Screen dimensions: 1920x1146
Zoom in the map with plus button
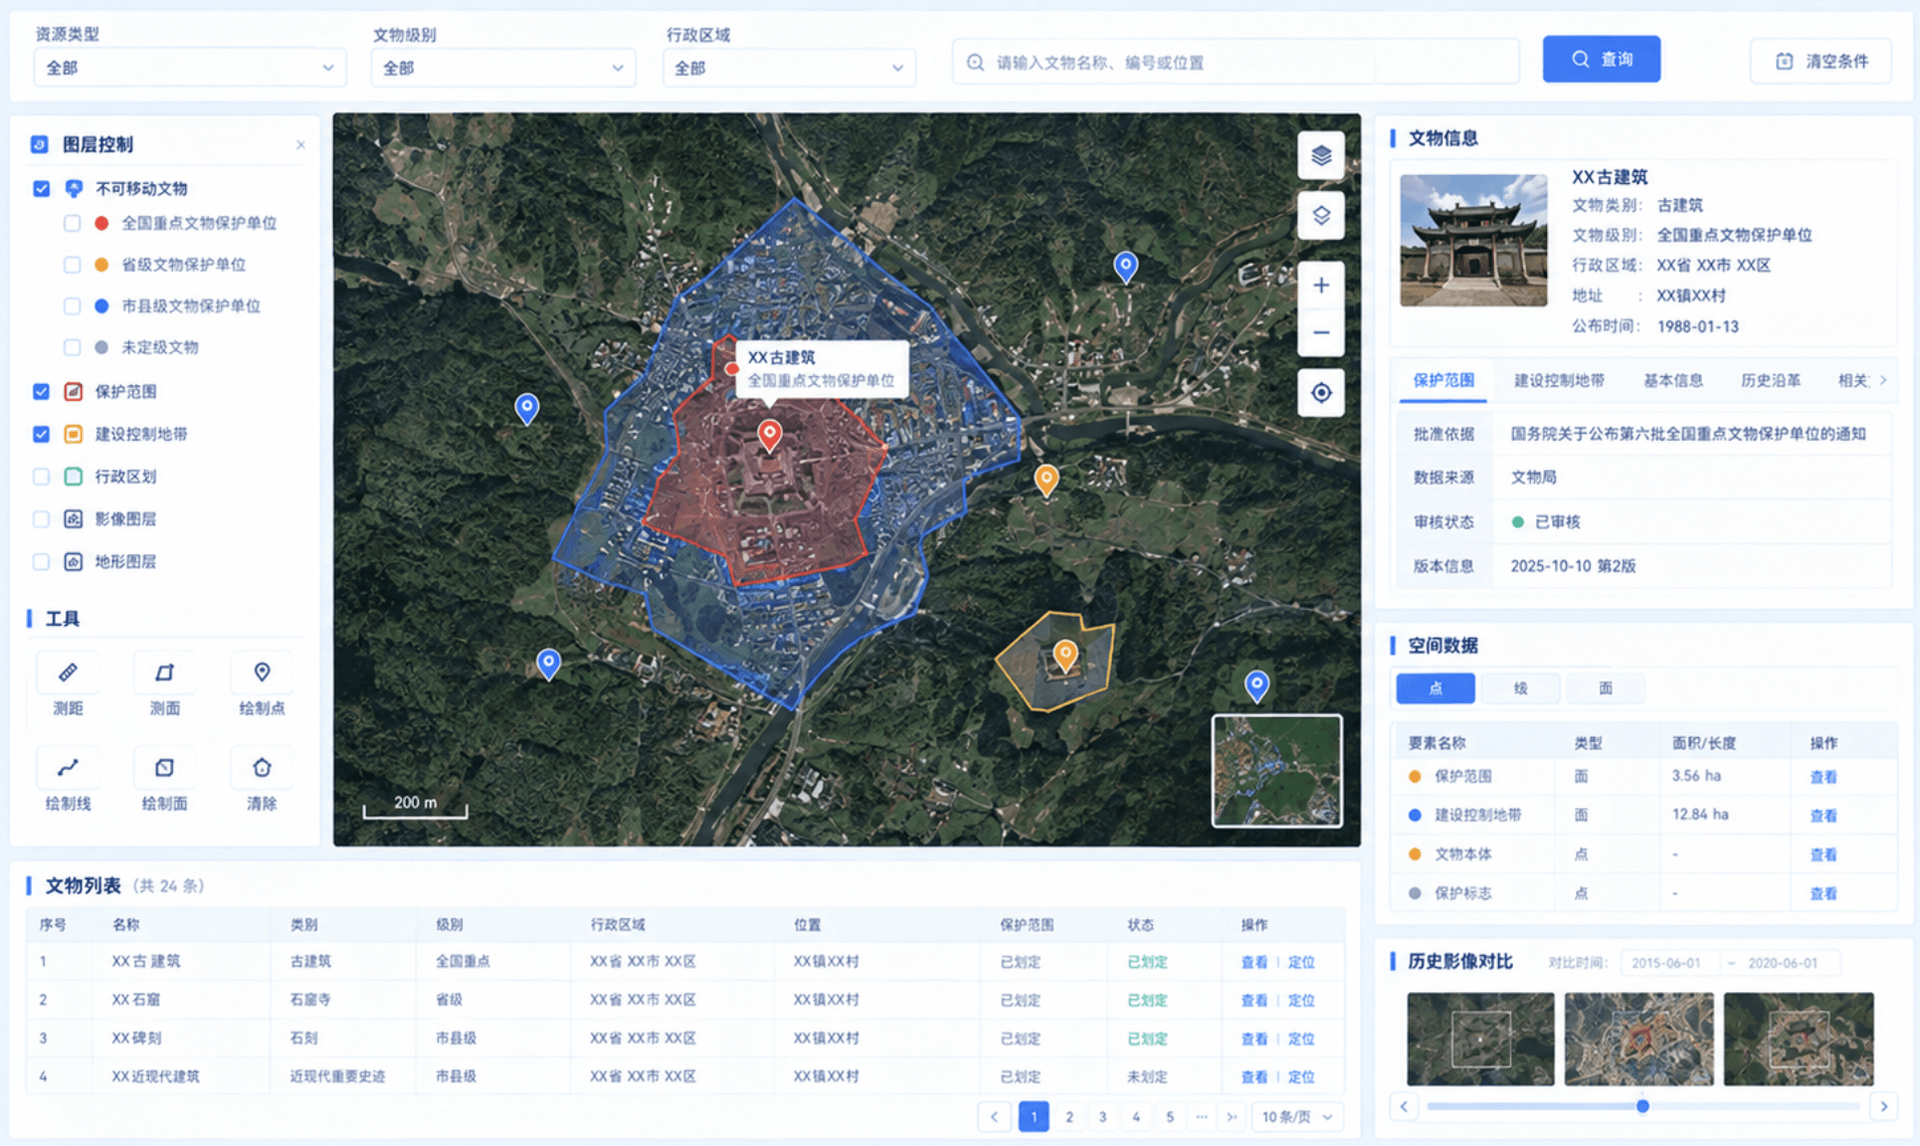click(x=1321, y=285)
